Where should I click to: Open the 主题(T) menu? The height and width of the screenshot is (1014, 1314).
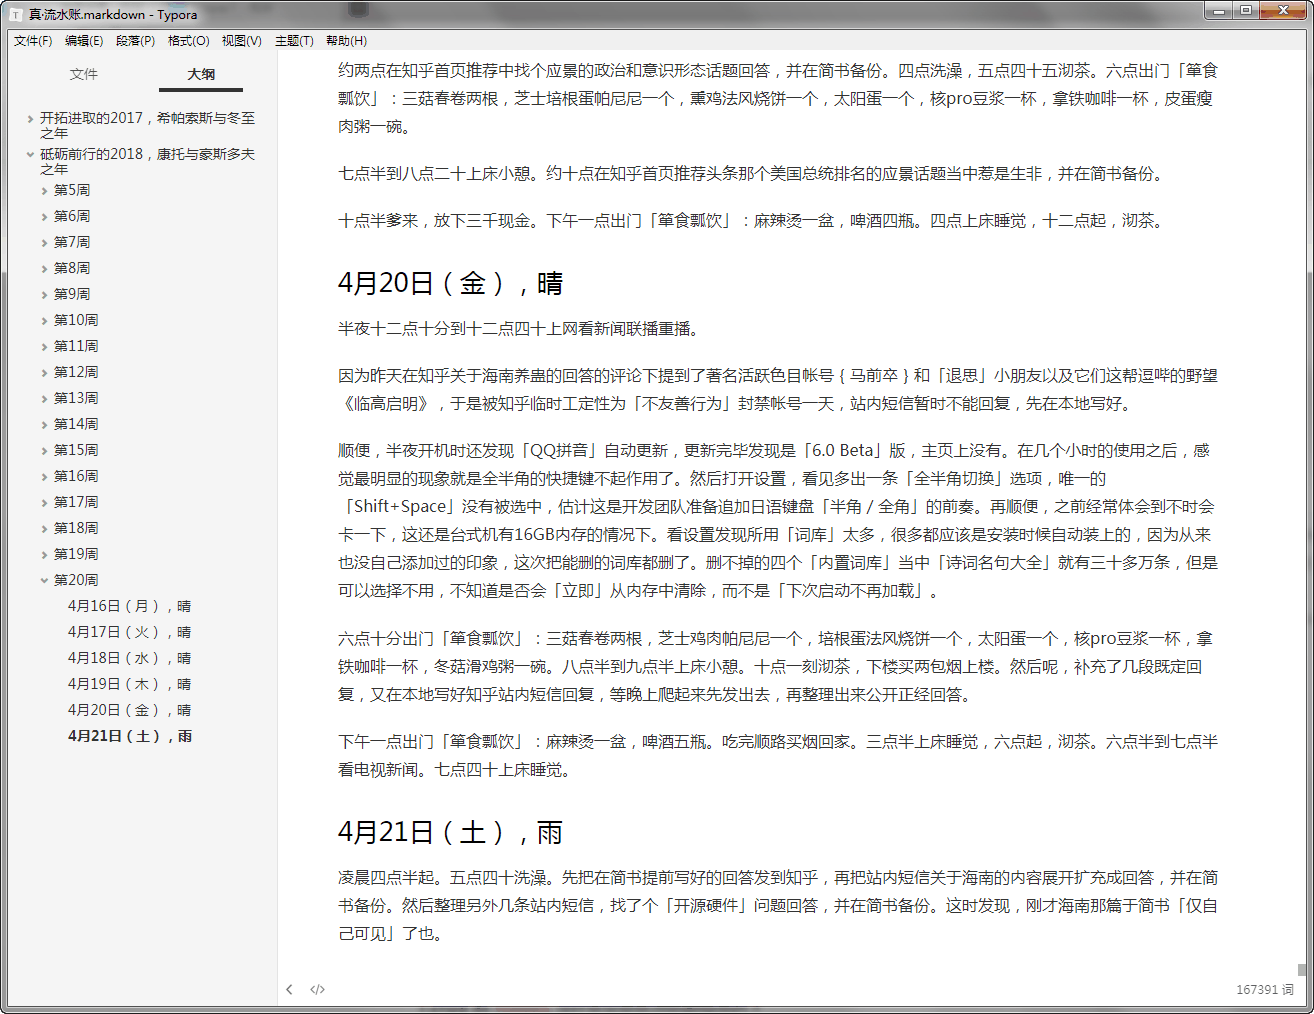[294, 41]
